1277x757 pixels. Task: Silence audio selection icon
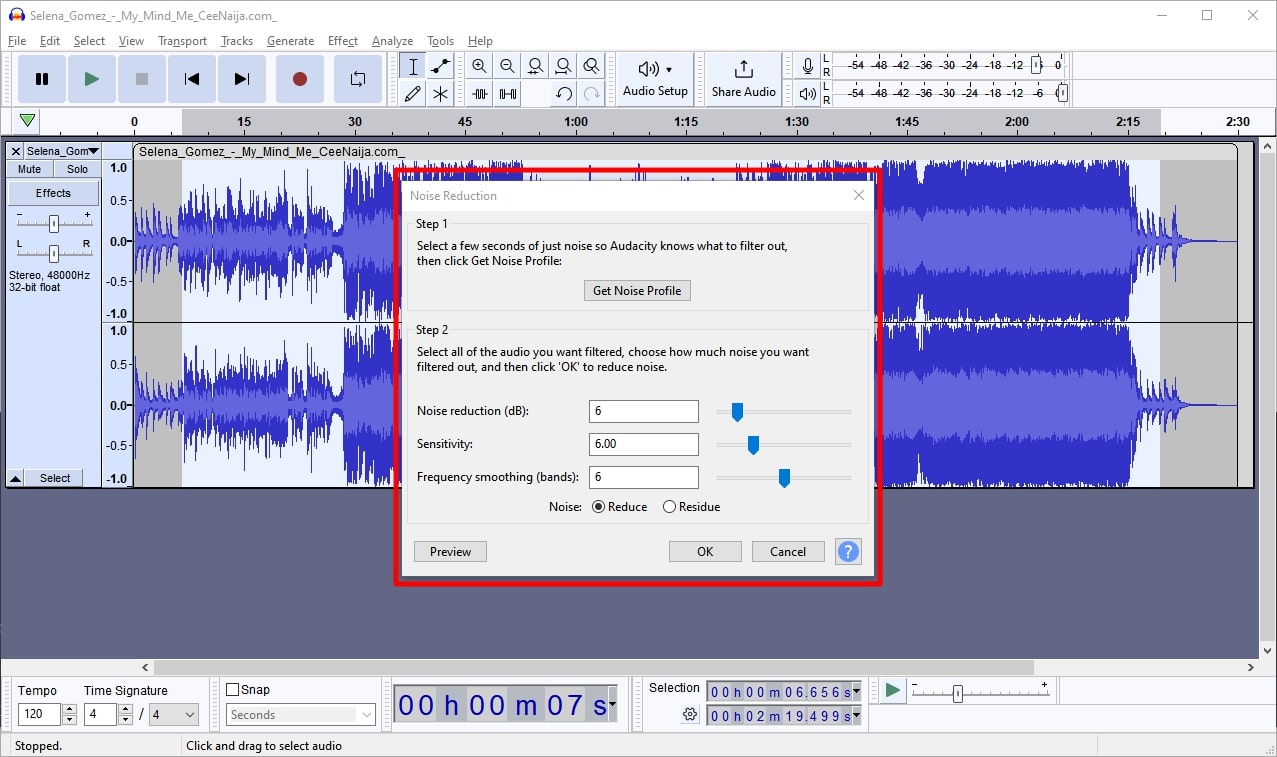click(x=508, y=94)
